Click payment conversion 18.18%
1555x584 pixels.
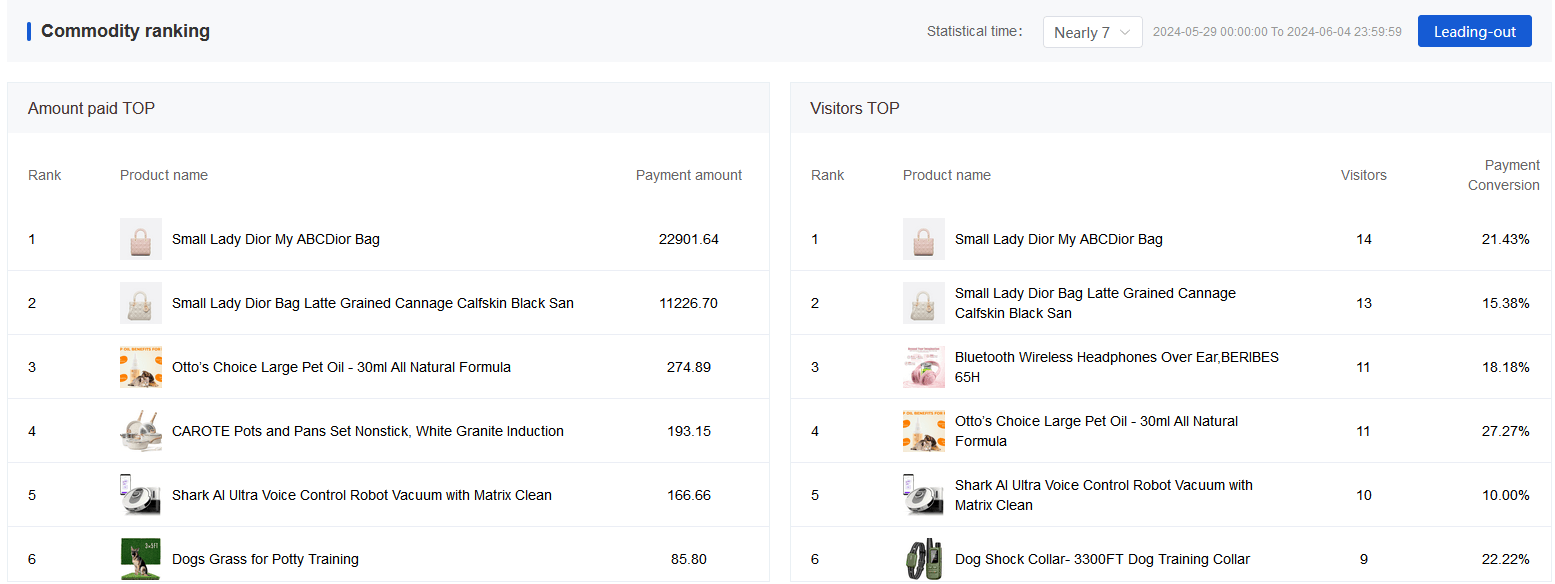click(x=1505, y=367)
